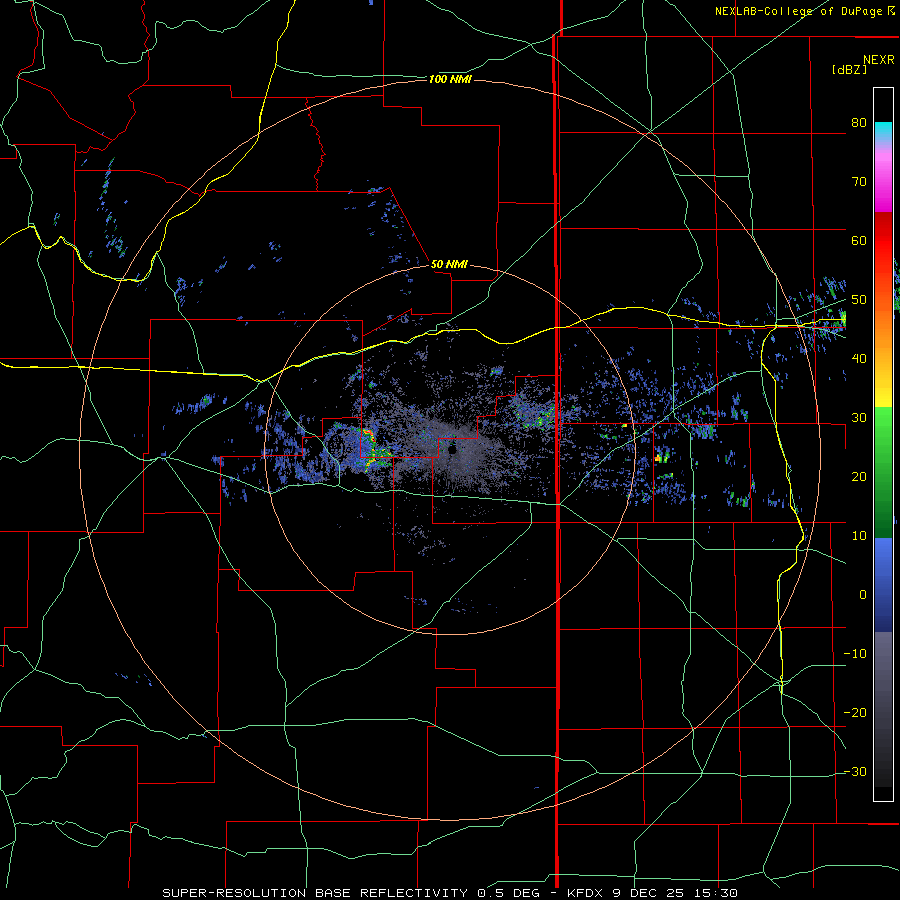Click the 10 dBZ scale value
Viewport: 900px width, 900px height.
pos(859,536)
